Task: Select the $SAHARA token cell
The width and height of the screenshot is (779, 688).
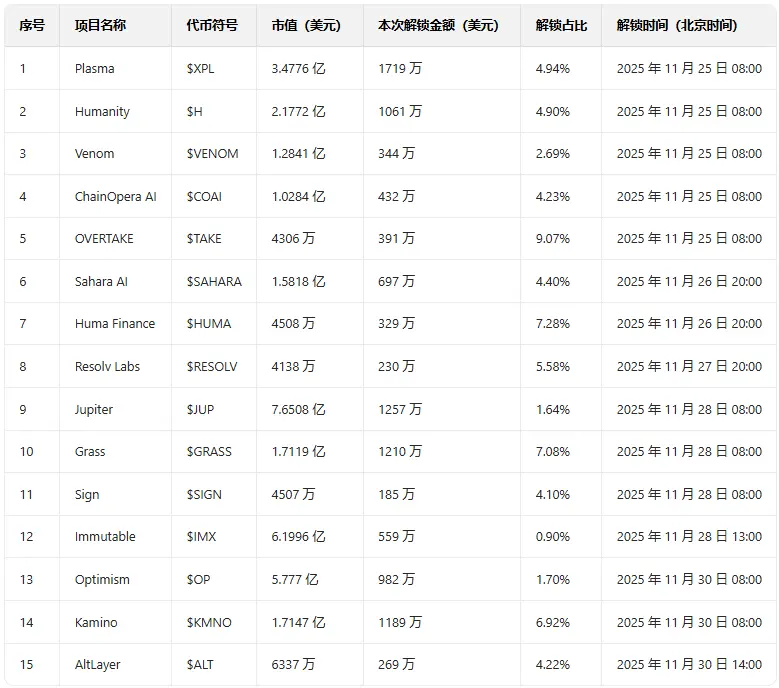Action: [214, 282]
